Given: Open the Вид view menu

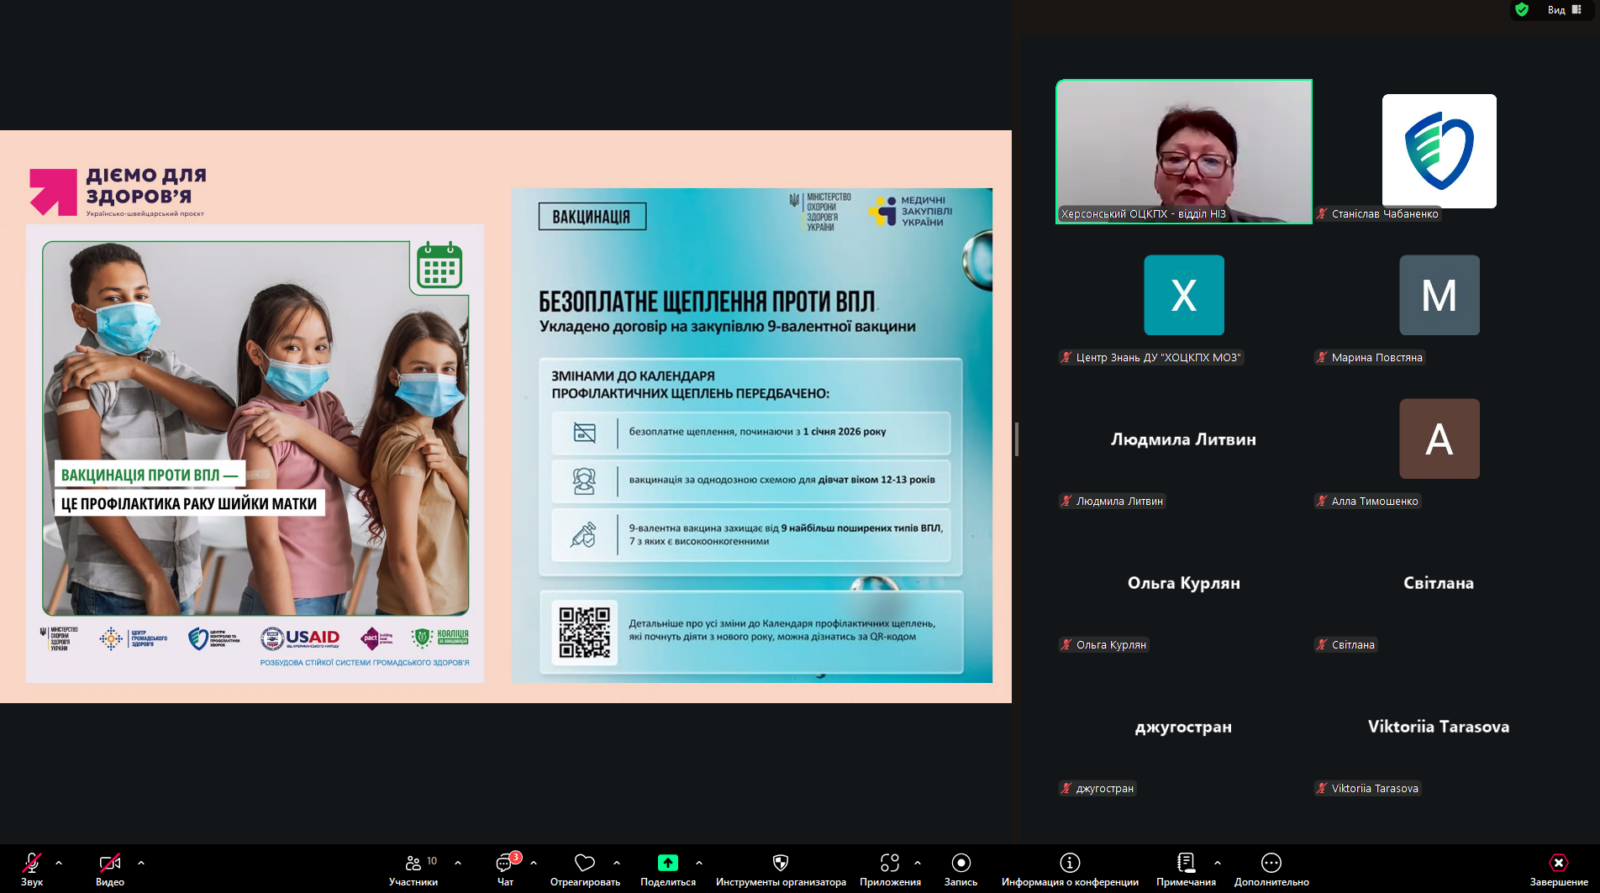Looking at the screenshot, I should point(1564,10).
